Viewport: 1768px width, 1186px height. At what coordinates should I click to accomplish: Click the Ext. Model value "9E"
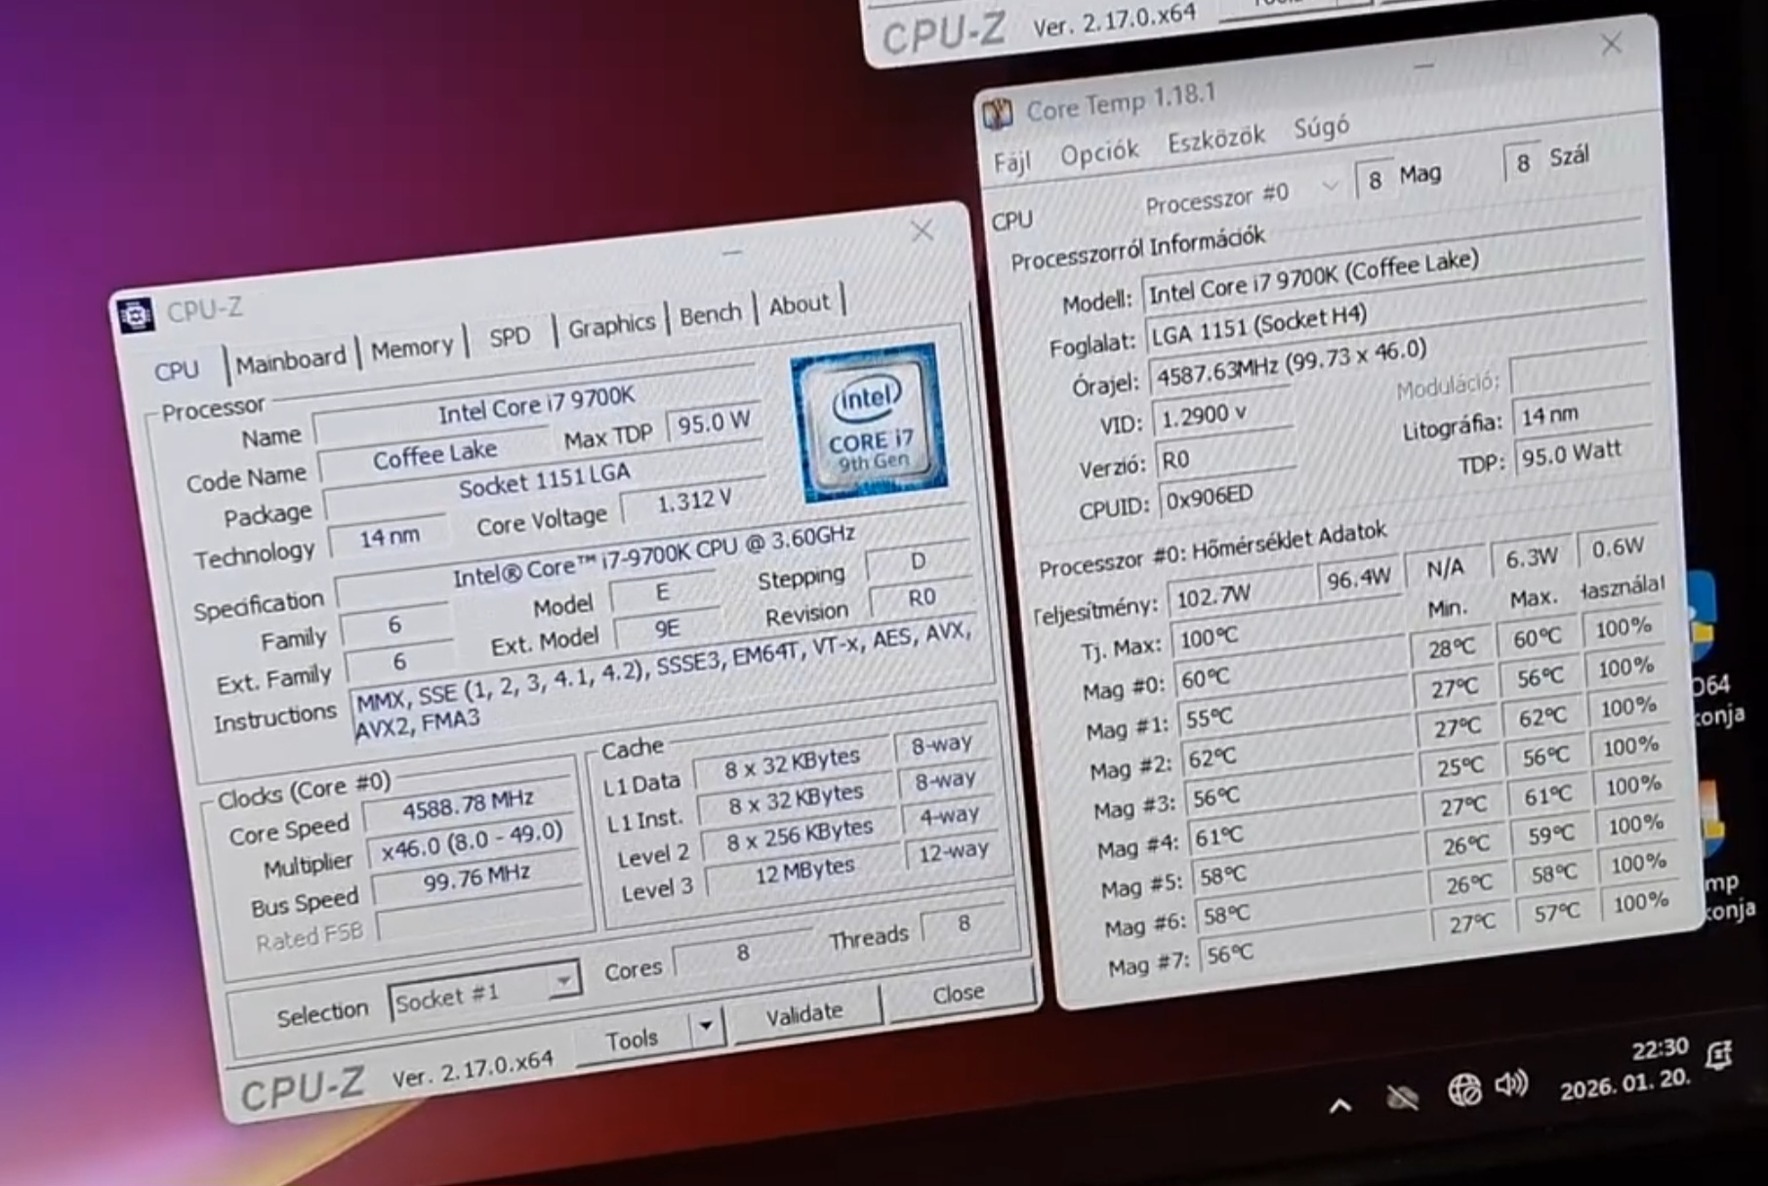(667, 629)
